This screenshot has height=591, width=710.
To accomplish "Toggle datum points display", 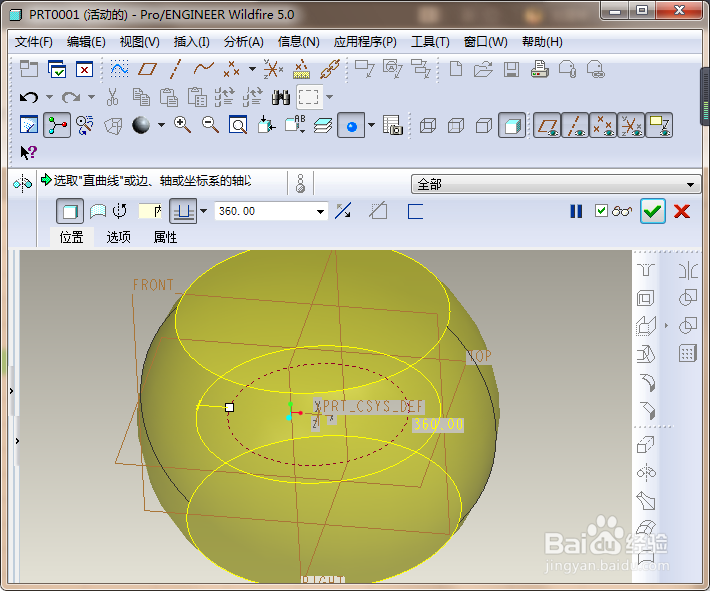I will click(x=604, y=125).
